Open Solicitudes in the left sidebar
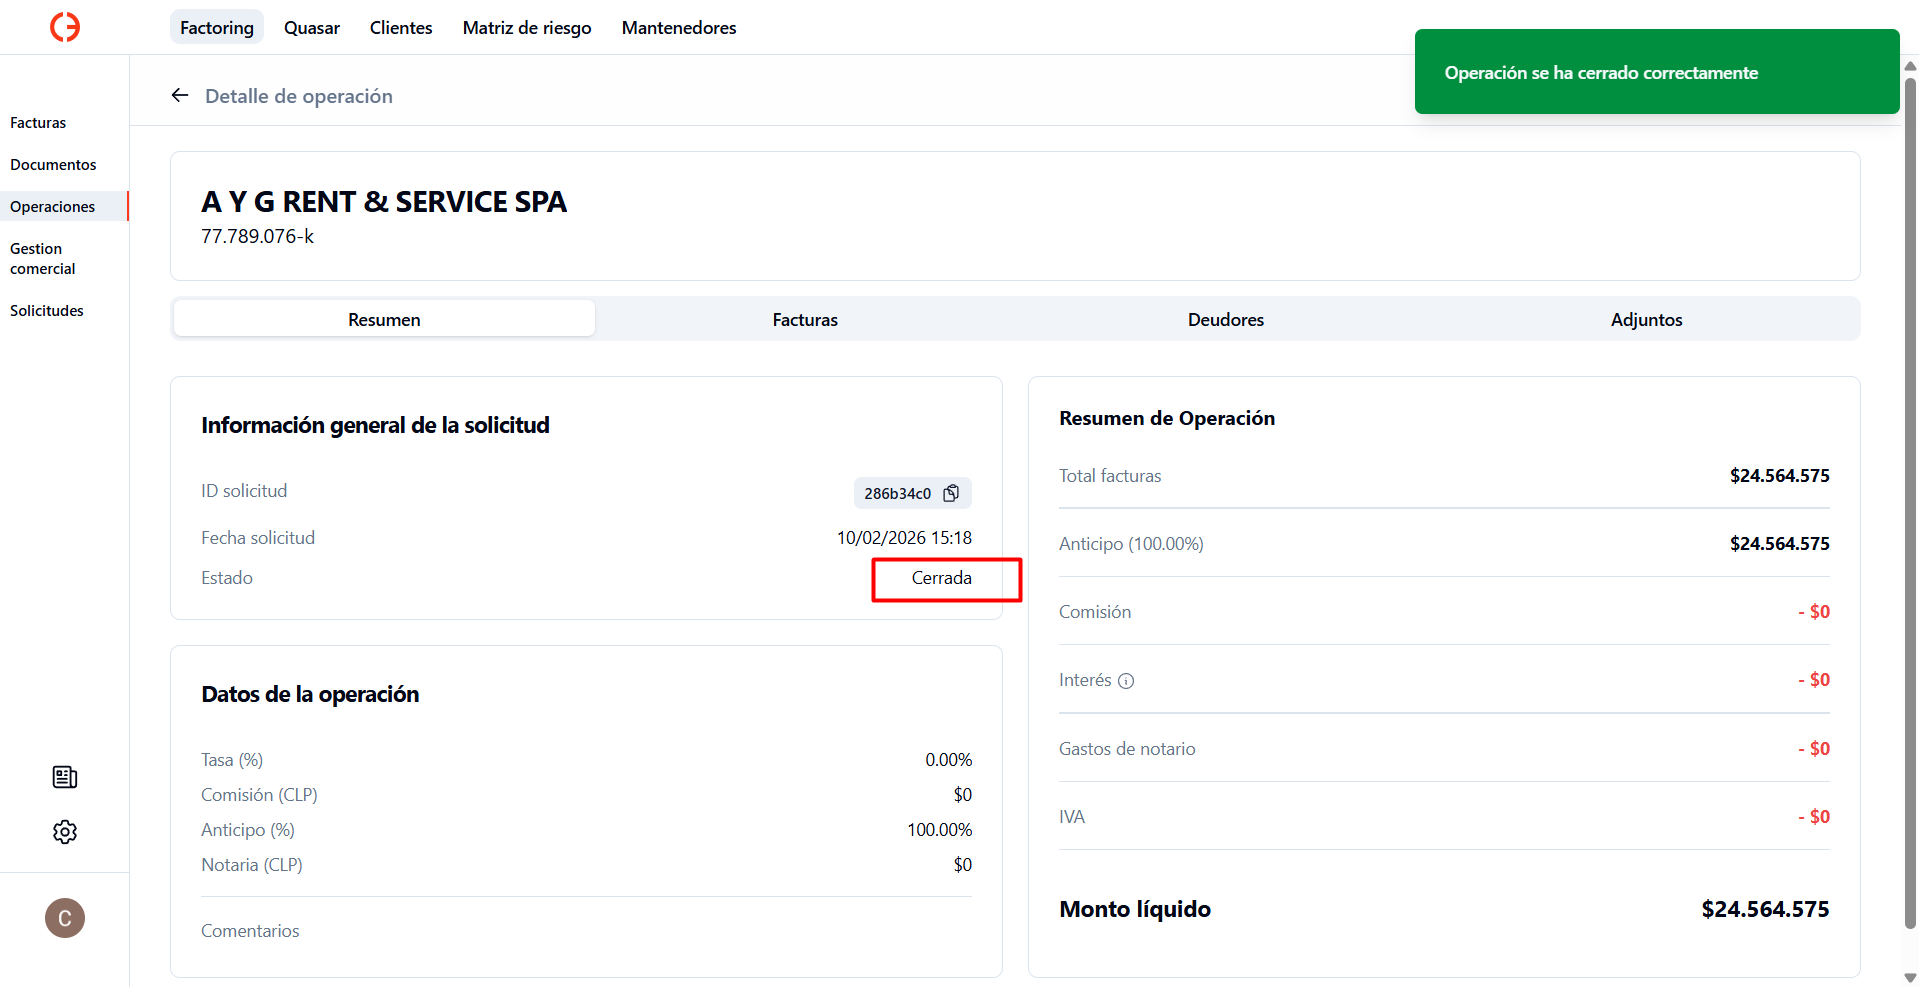This screenshot has width=1919, height=987. pyautogui.click(x=47, y=311)
